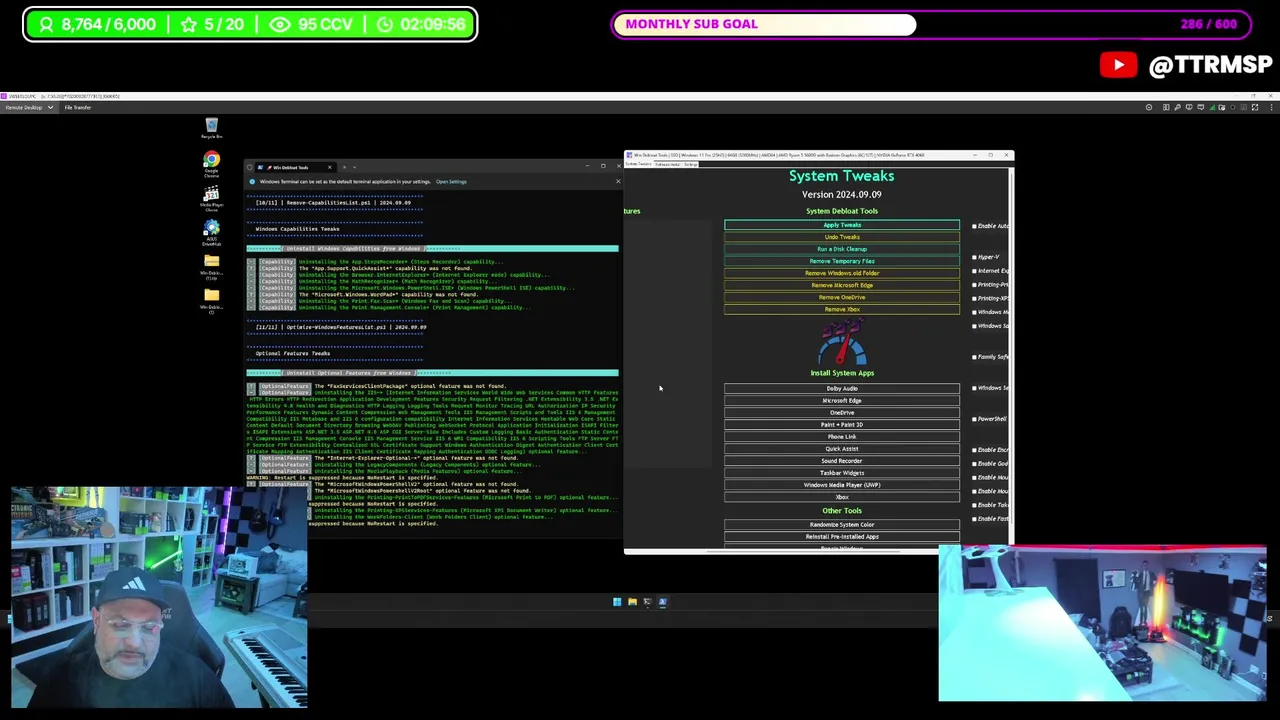Toggle the Enable Auto... checkbox
The height and width of the screenshot is (720, 1280).
(974, 226)
